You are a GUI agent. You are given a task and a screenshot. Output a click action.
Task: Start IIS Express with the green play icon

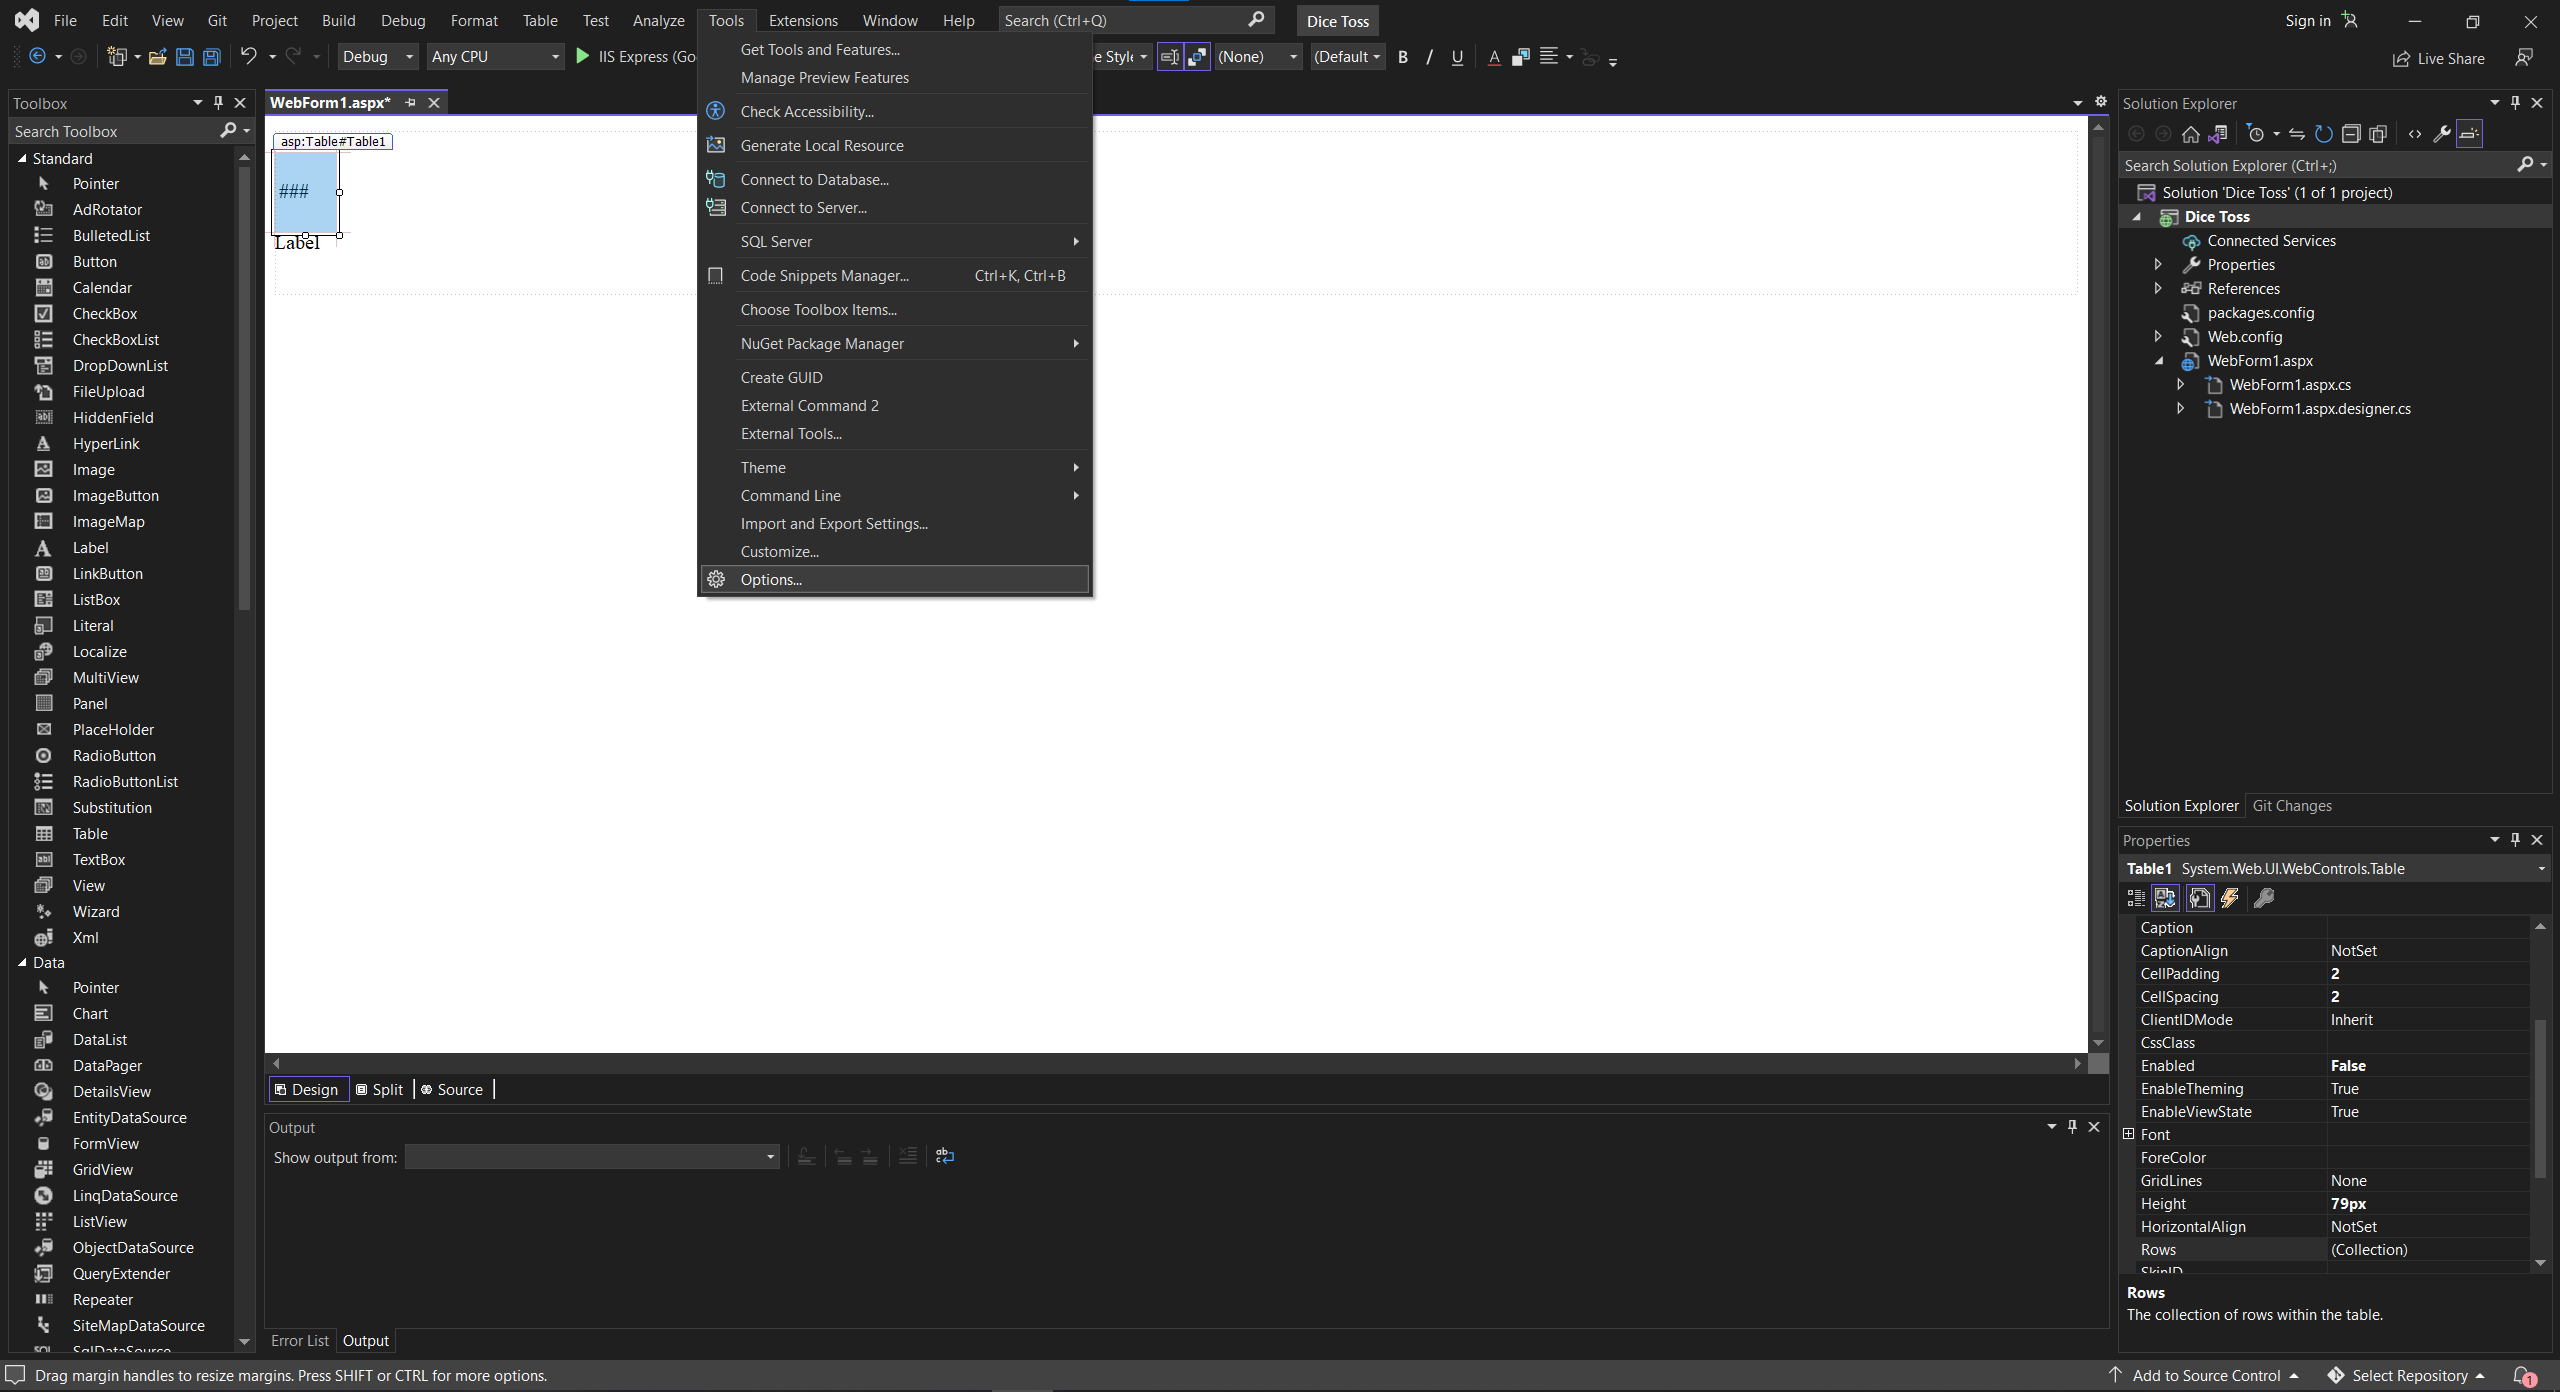[x=583, y=57]
